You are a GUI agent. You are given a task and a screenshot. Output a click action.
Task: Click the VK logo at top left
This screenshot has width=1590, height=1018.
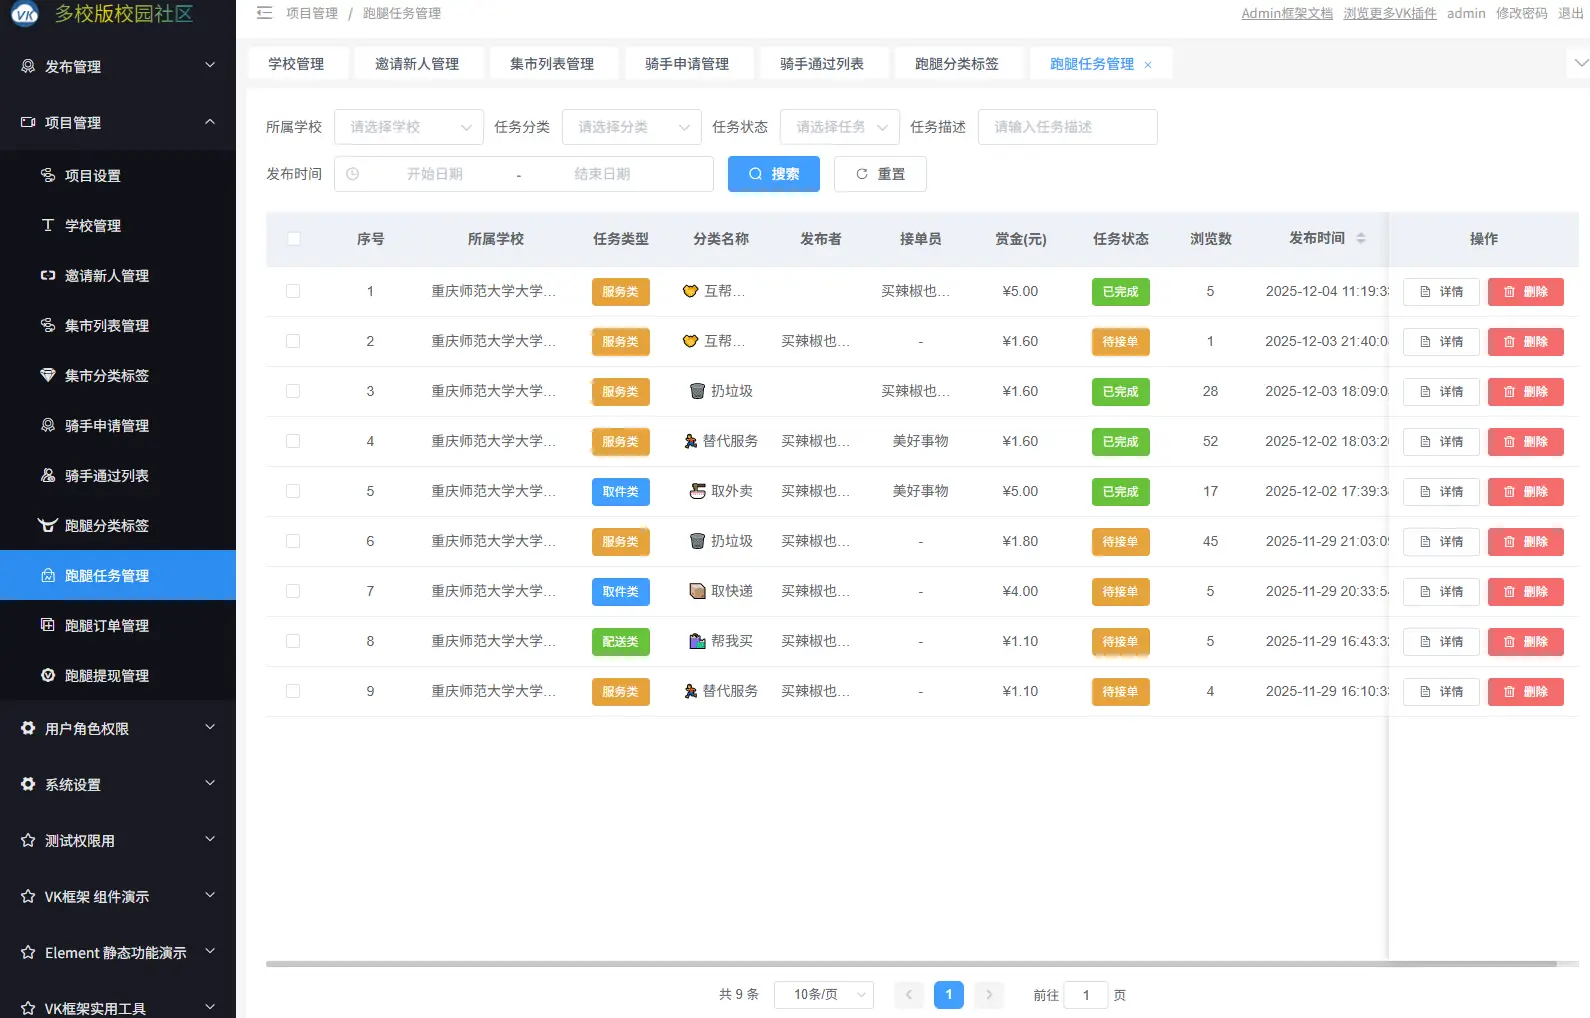tap(24, 13)
